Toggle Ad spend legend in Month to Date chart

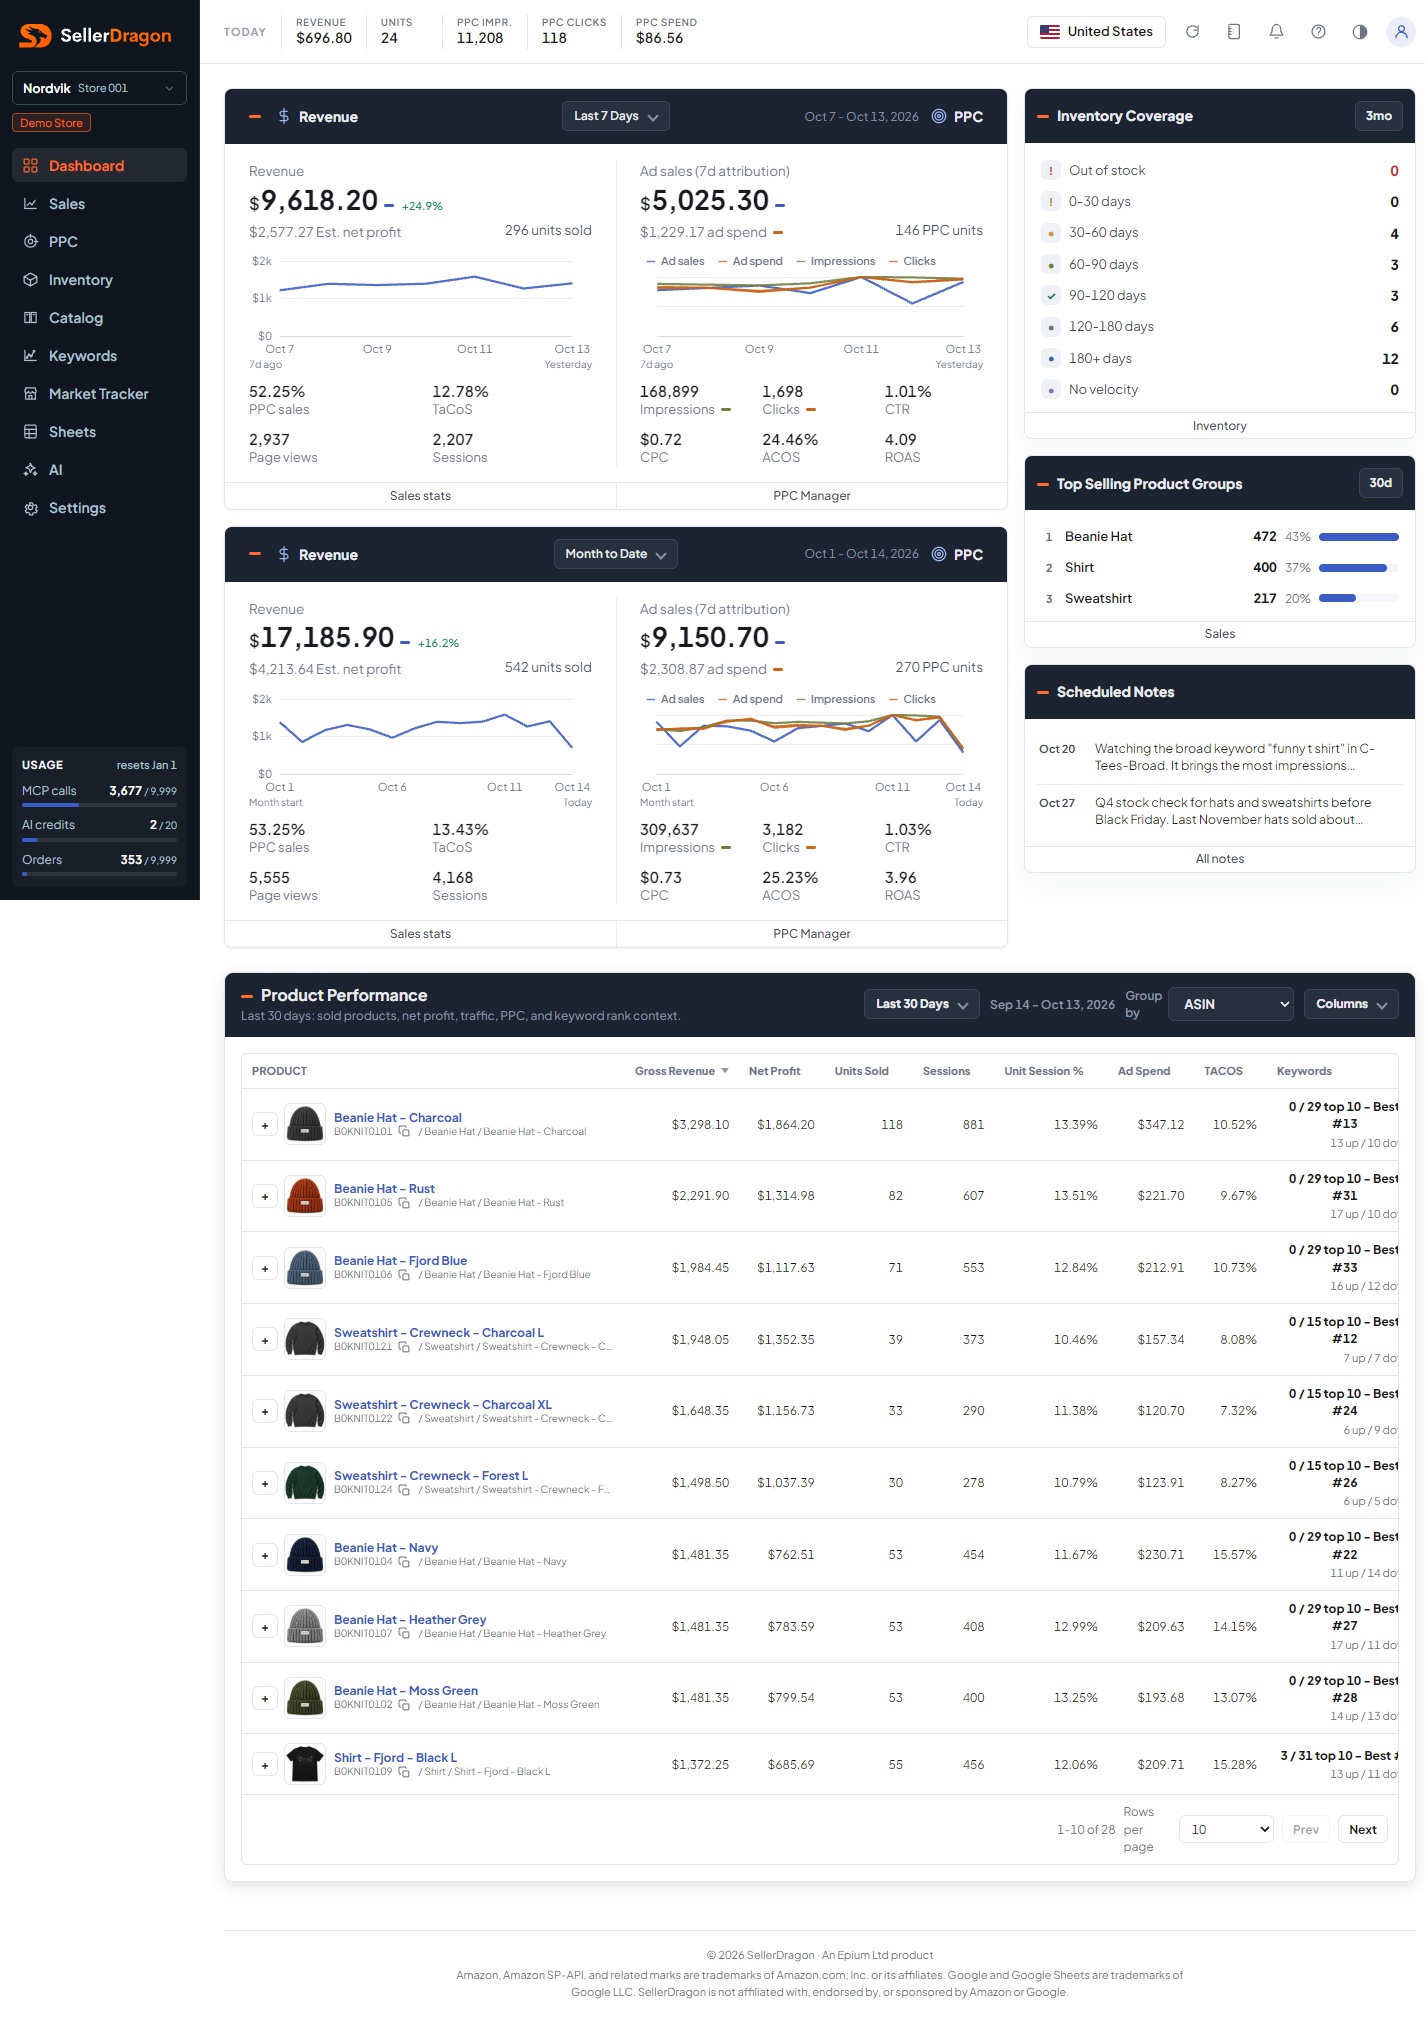click(750, 699)
